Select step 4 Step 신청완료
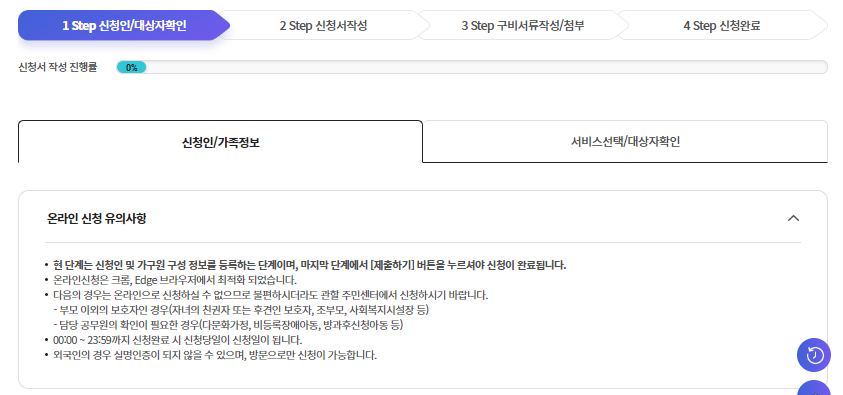This screenshot has width=843, height=395. [x=721, y=25]
